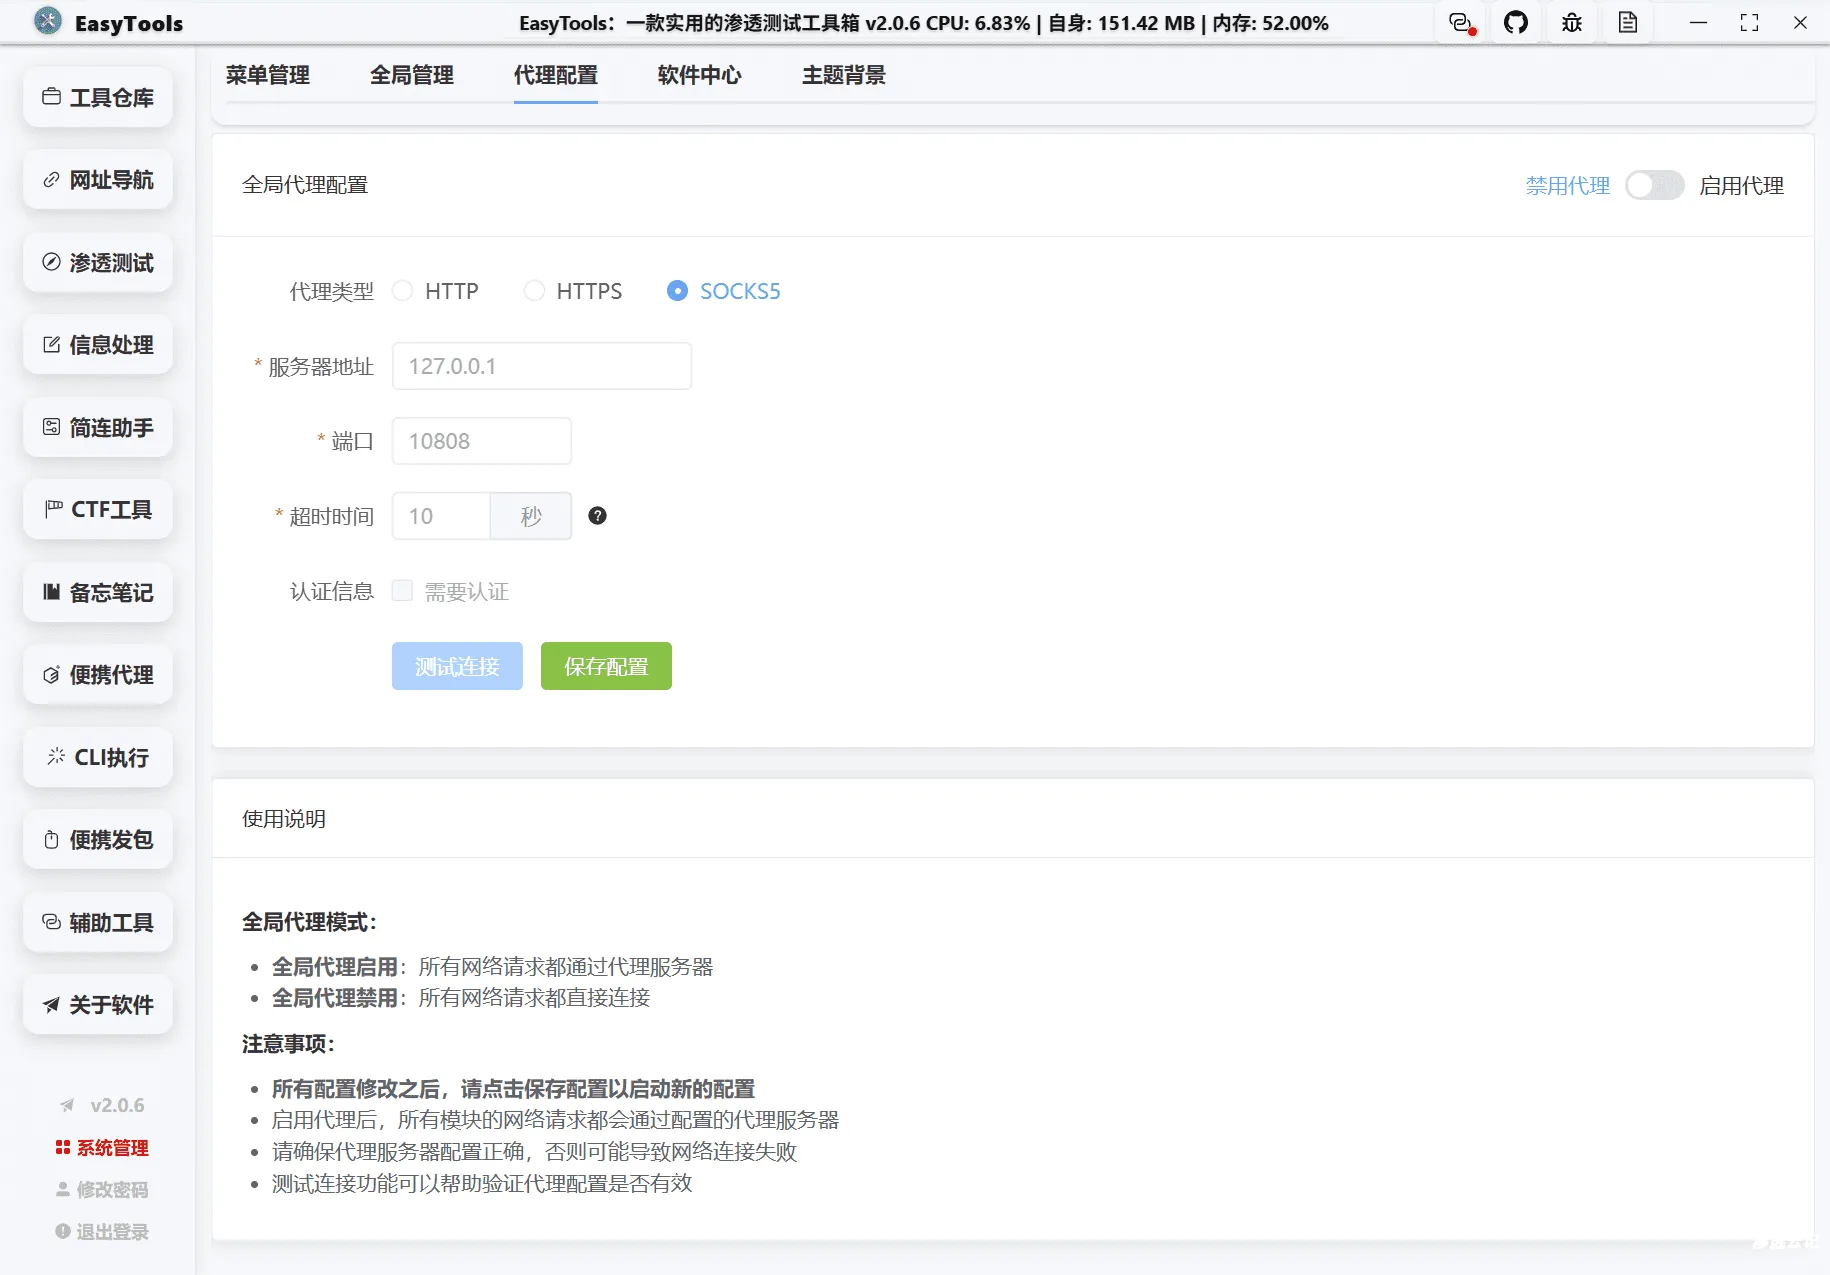Open CTF工具 in the sidebar
This screenshot has width=1830, height=1275.
(97, 509)
